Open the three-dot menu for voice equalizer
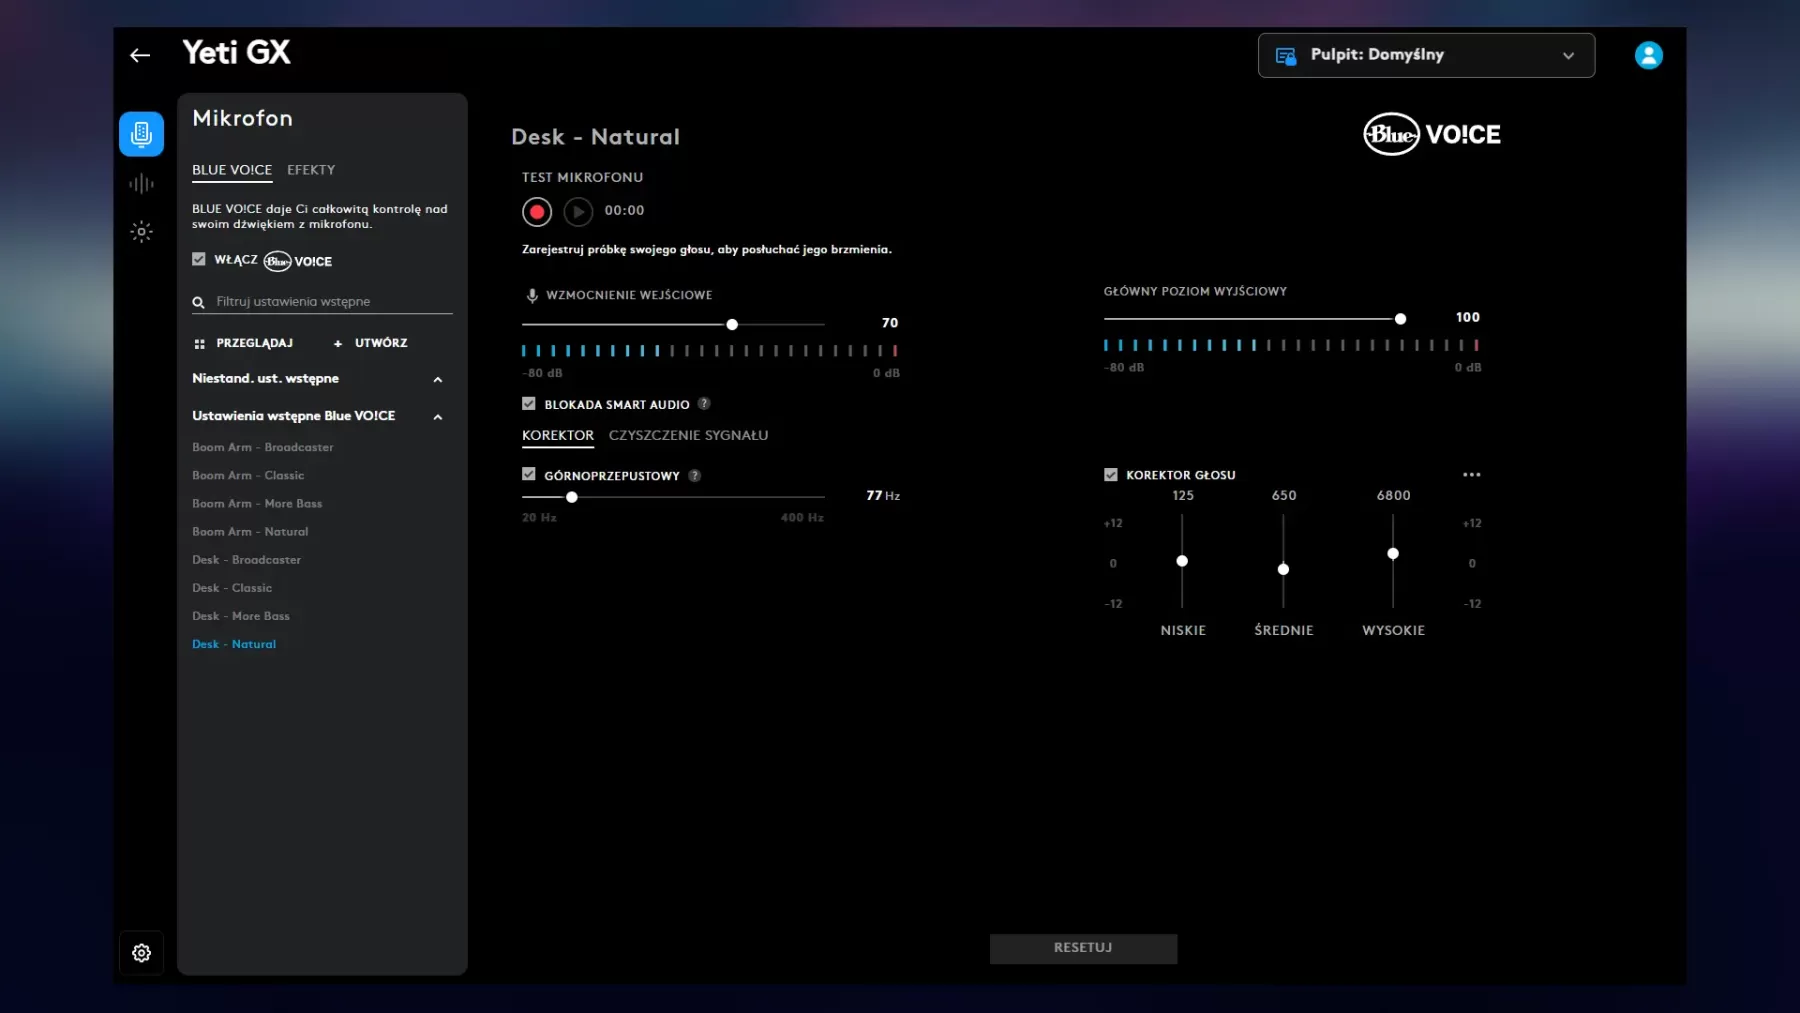The width and height of the screenshot is (1800, 1013). click(x=1471, y=475)
